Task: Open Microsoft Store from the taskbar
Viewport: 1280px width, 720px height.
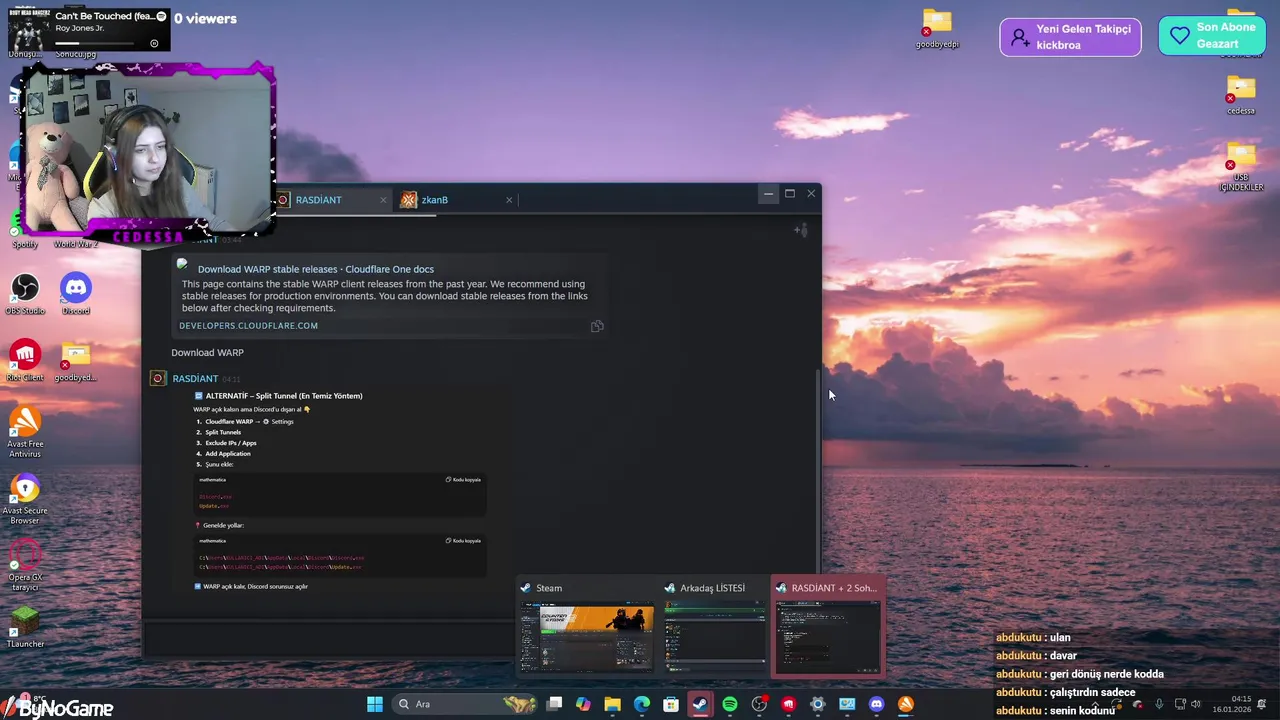Action: click(x=671, y=704)
